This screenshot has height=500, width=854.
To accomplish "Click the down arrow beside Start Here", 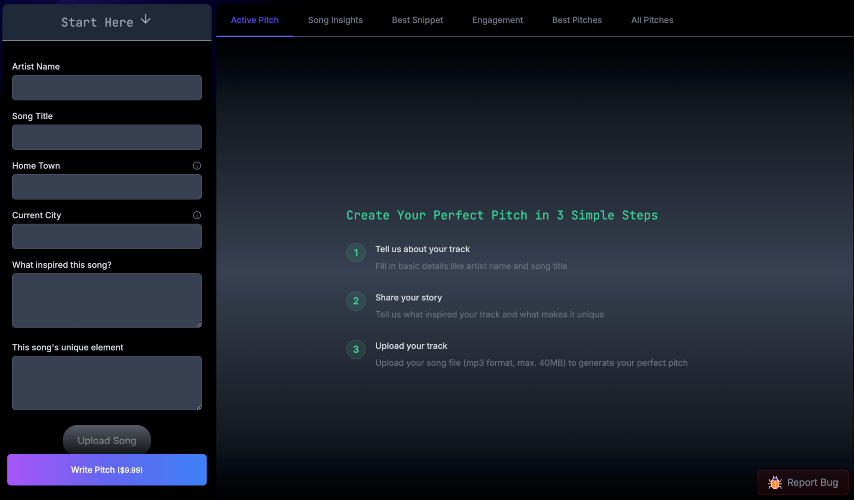I will coord(145,20).
